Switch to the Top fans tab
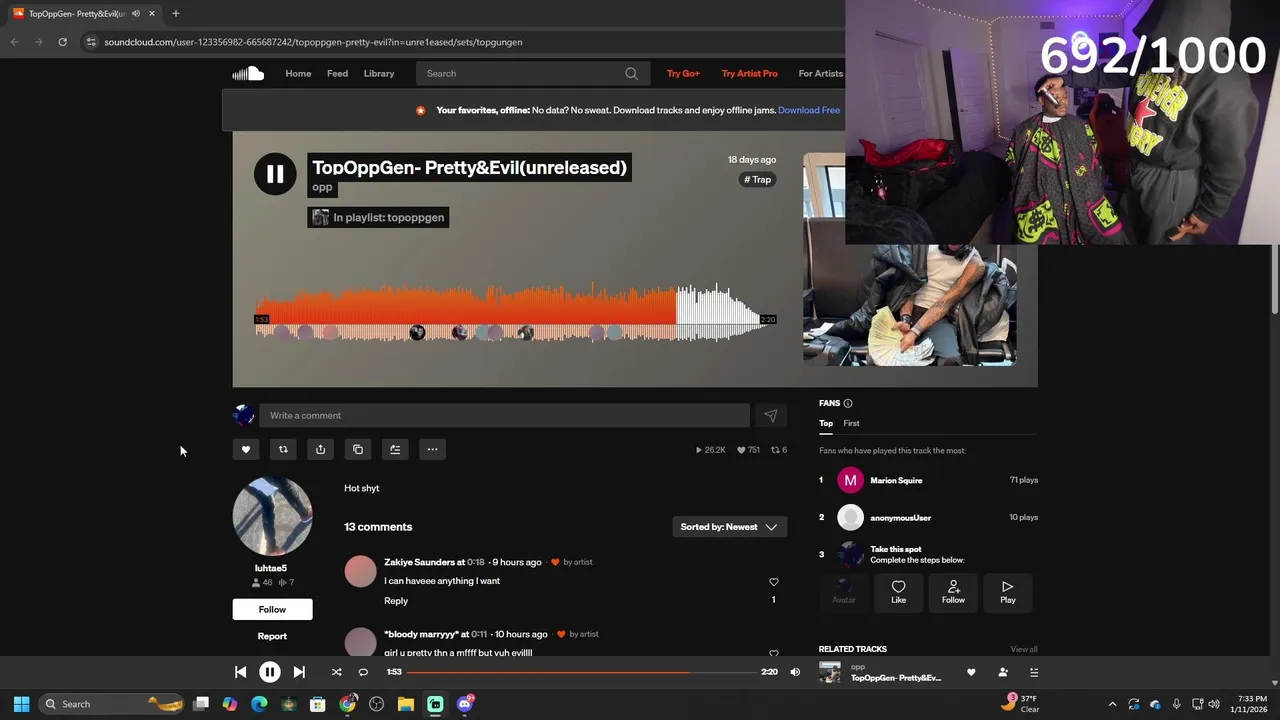The width and height of the screenshot is (1280, 720). coord(826,423)
